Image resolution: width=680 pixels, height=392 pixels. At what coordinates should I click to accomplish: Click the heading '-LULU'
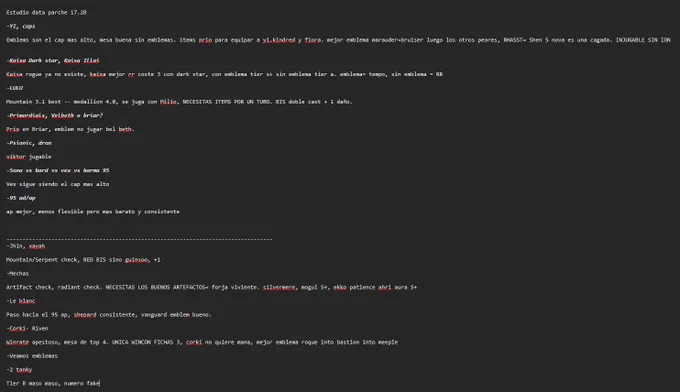pos(15,88)
